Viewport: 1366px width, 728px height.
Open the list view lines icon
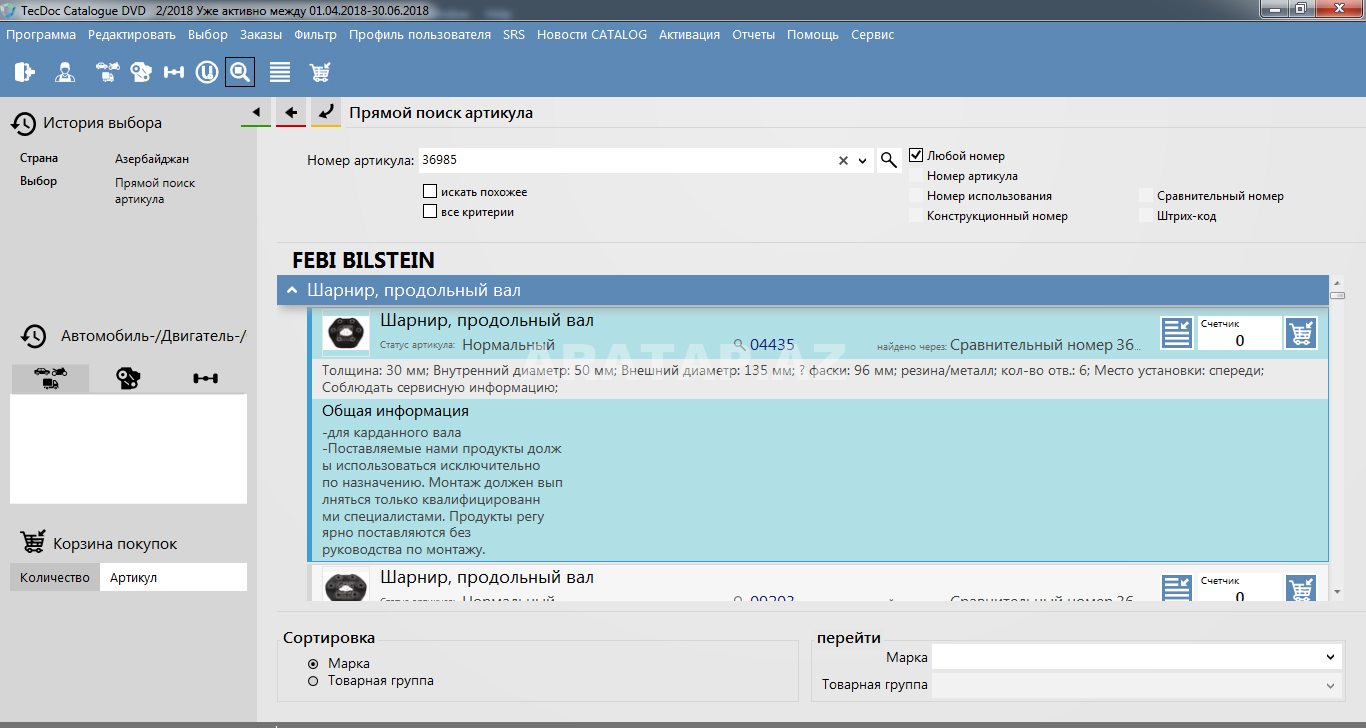(280, 72)
